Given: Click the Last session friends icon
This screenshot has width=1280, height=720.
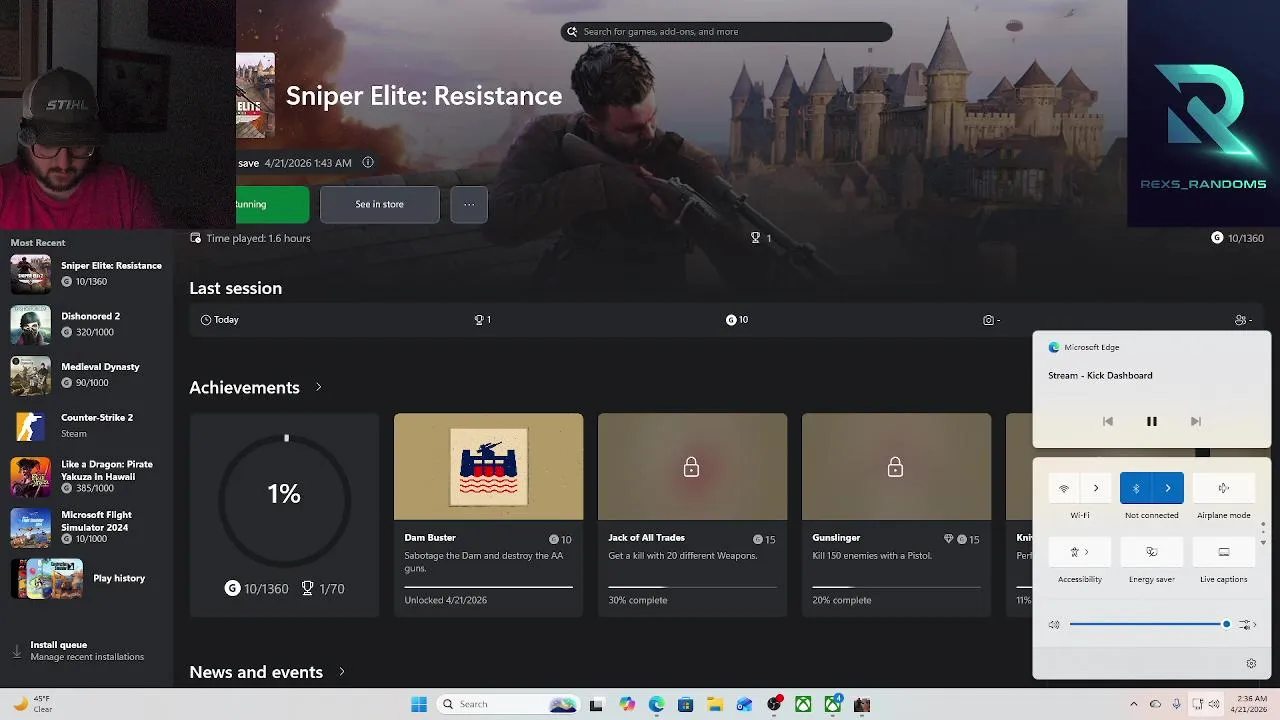Looking at the screenshot, I should point(1240,320).
